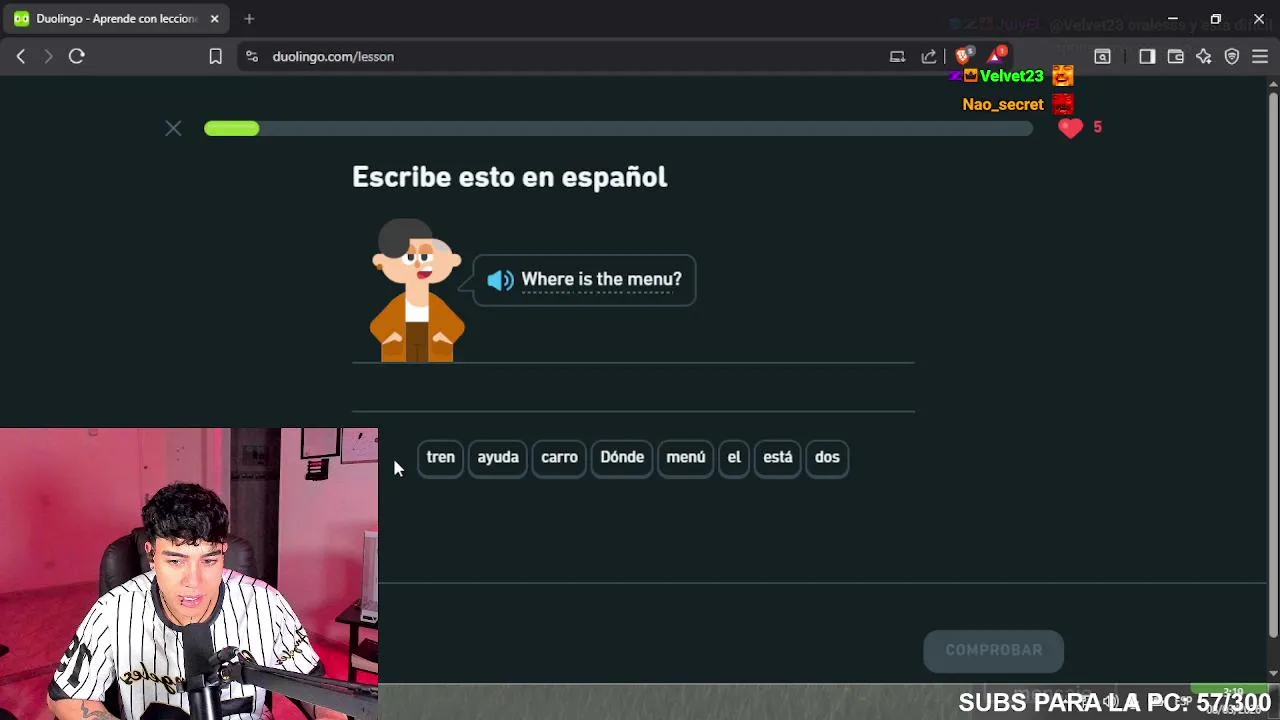
Task: Click the hearts count '5'
Action: (1097, 127)
